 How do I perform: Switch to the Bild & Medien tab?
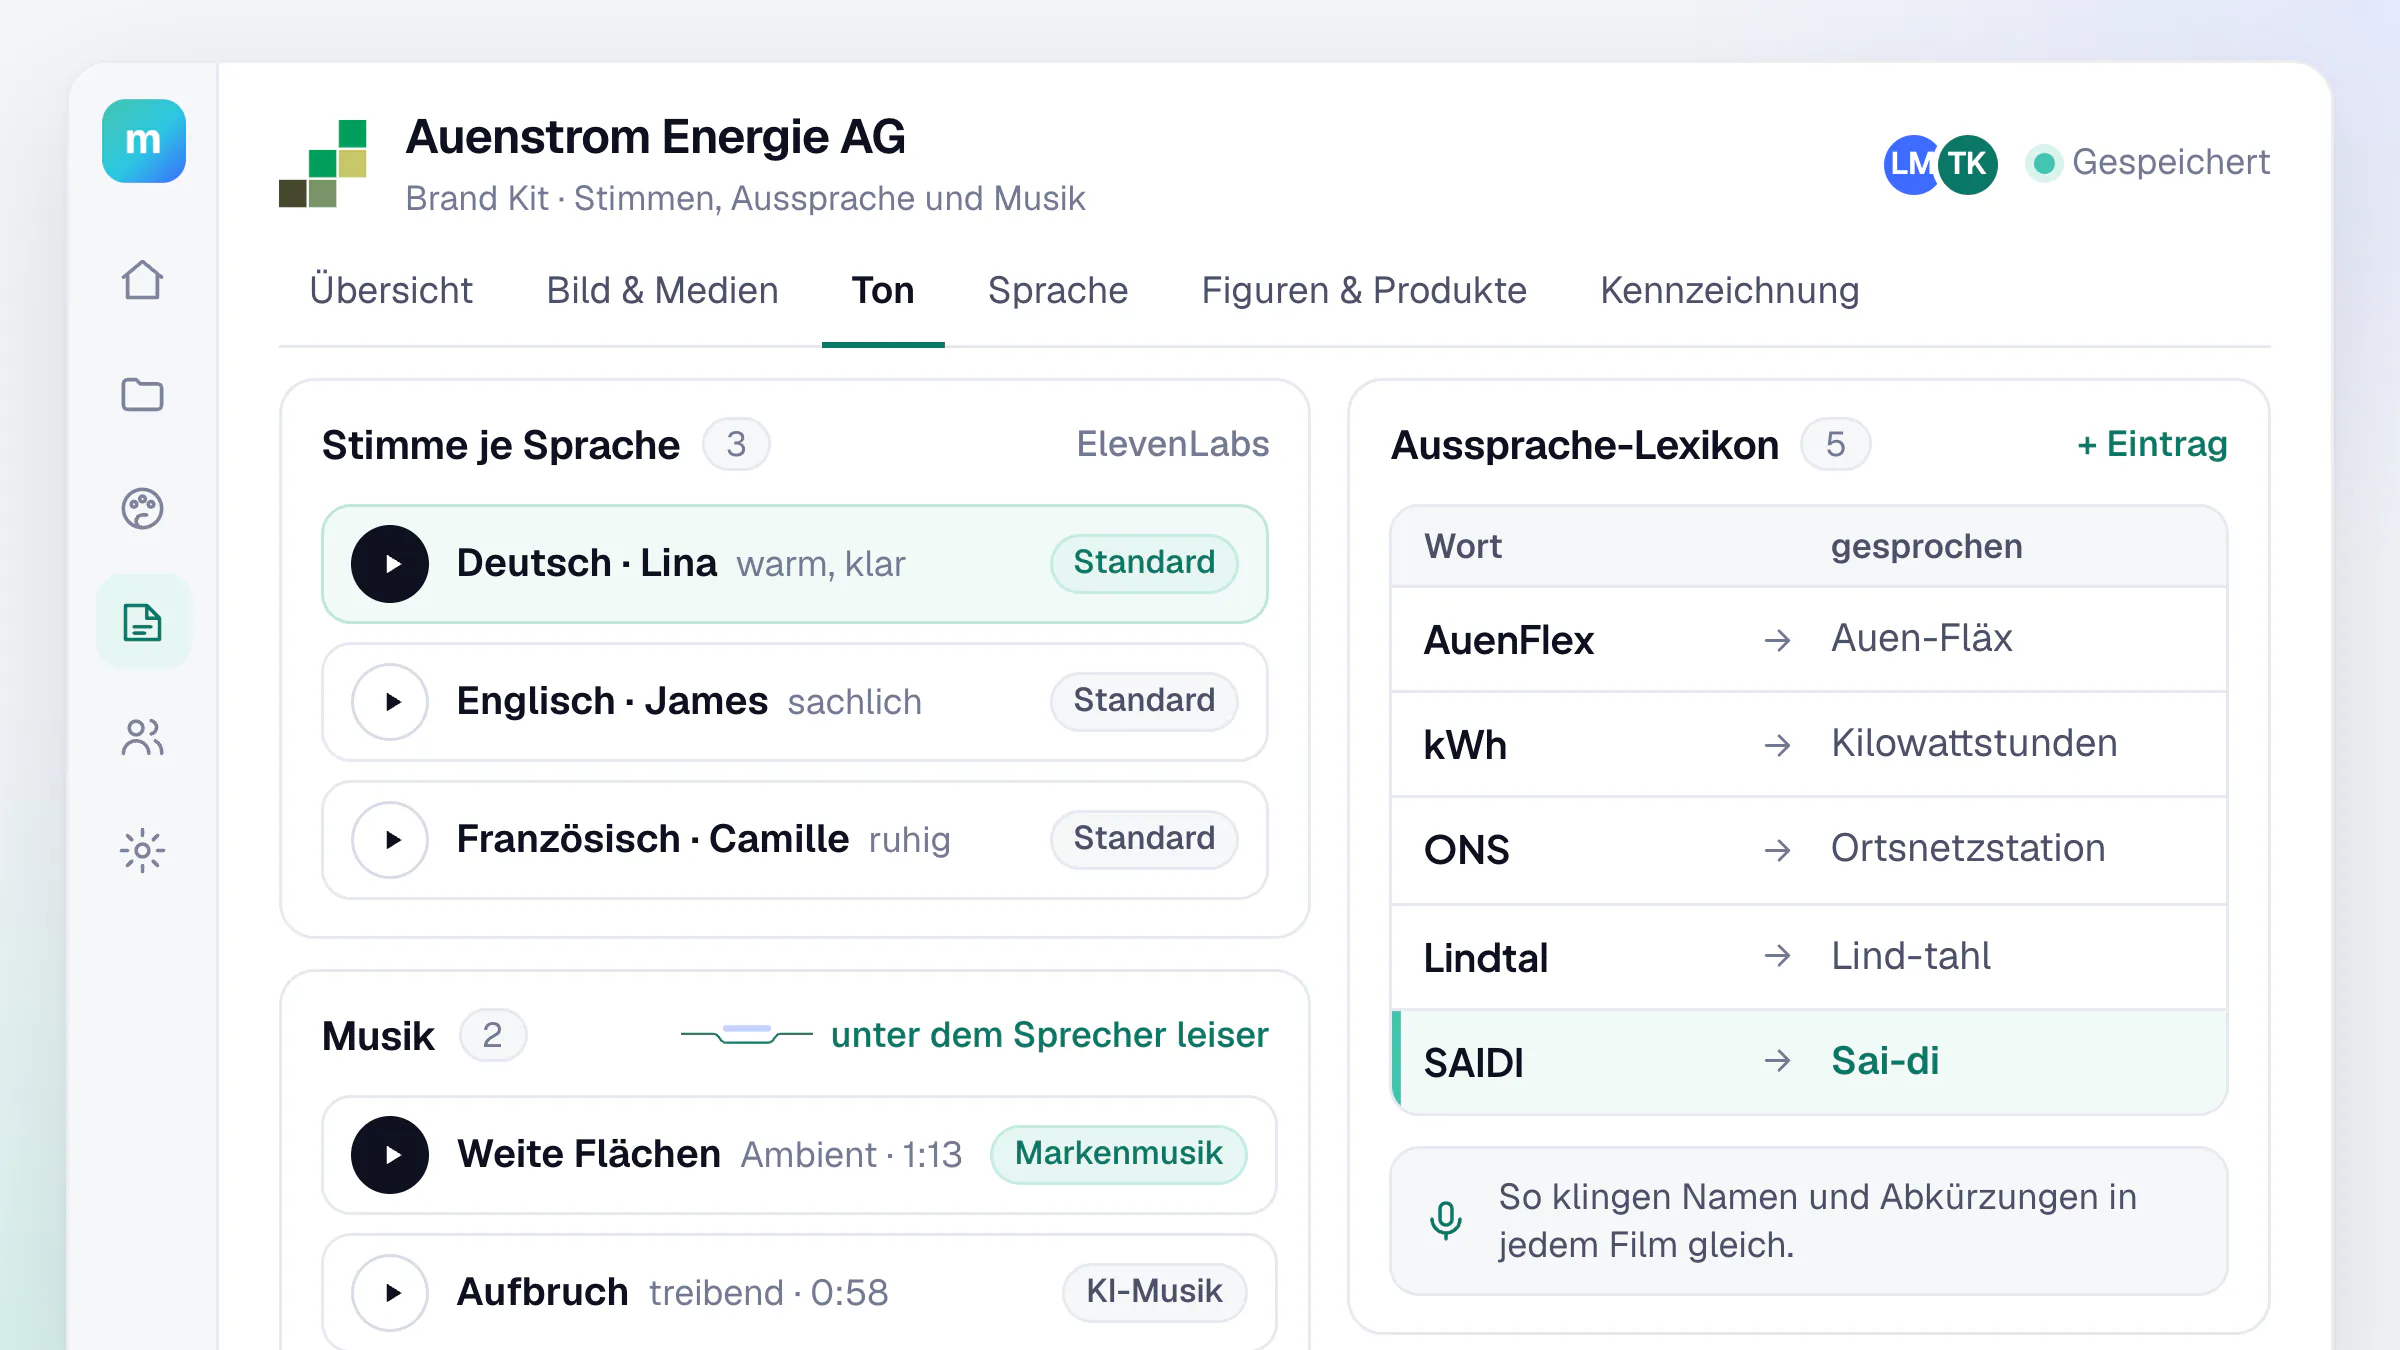(x=662, y=290)
